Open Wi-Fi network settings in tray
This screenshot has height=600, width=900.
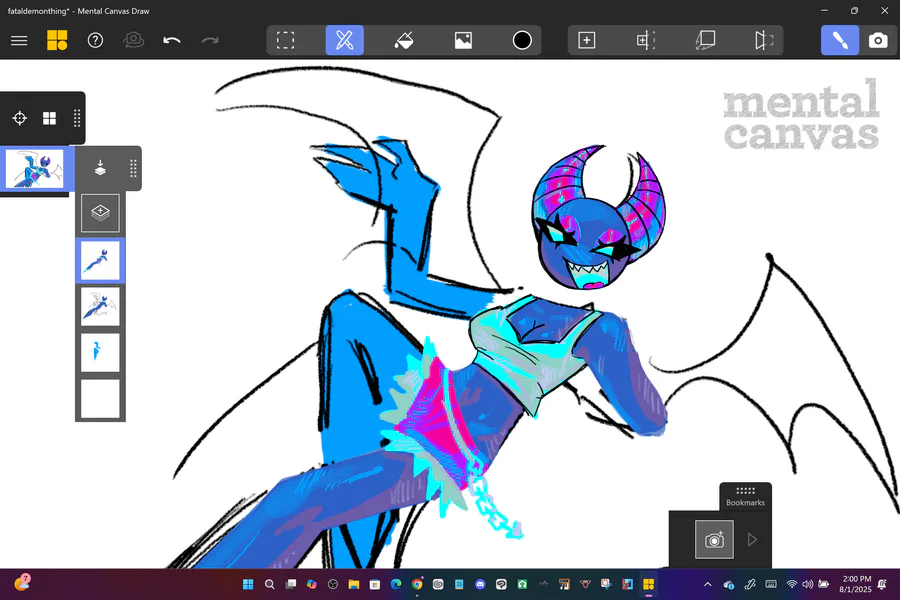point(792,584)
